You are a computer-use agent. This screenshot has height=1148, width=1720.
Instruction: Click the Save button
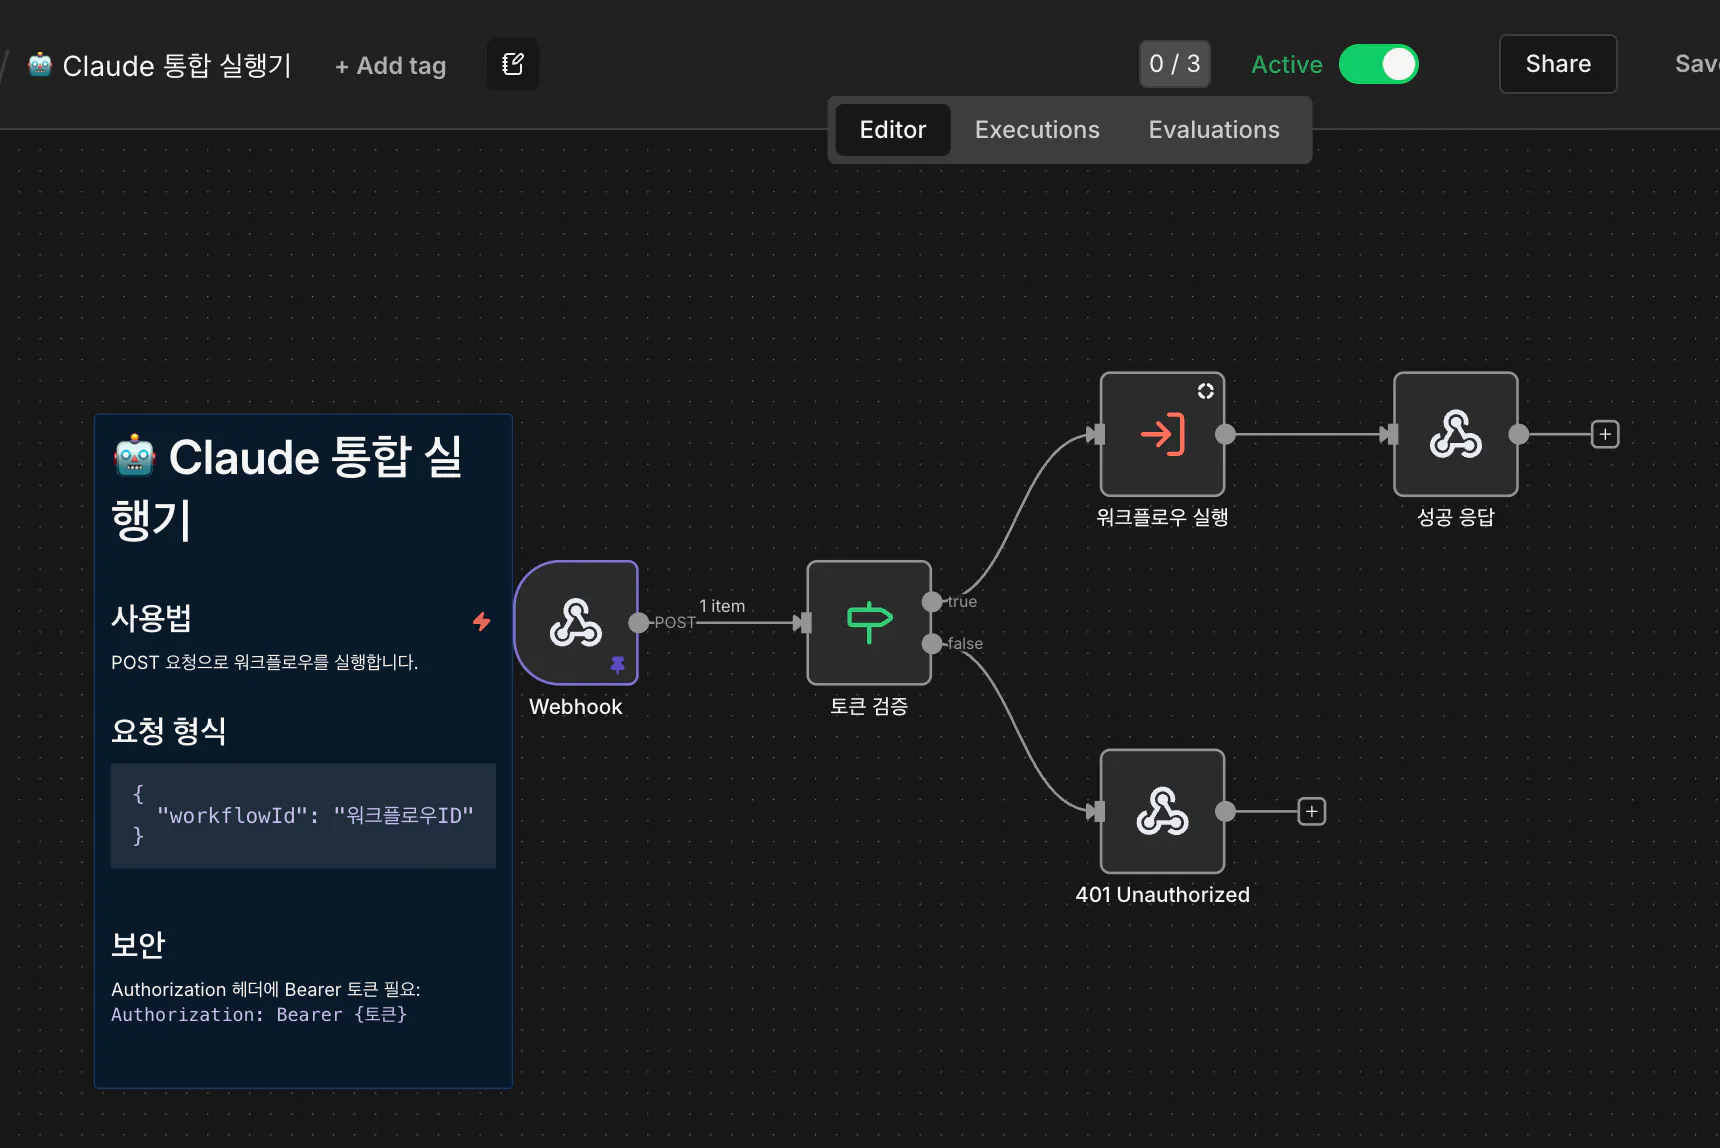click(1696, 64)
